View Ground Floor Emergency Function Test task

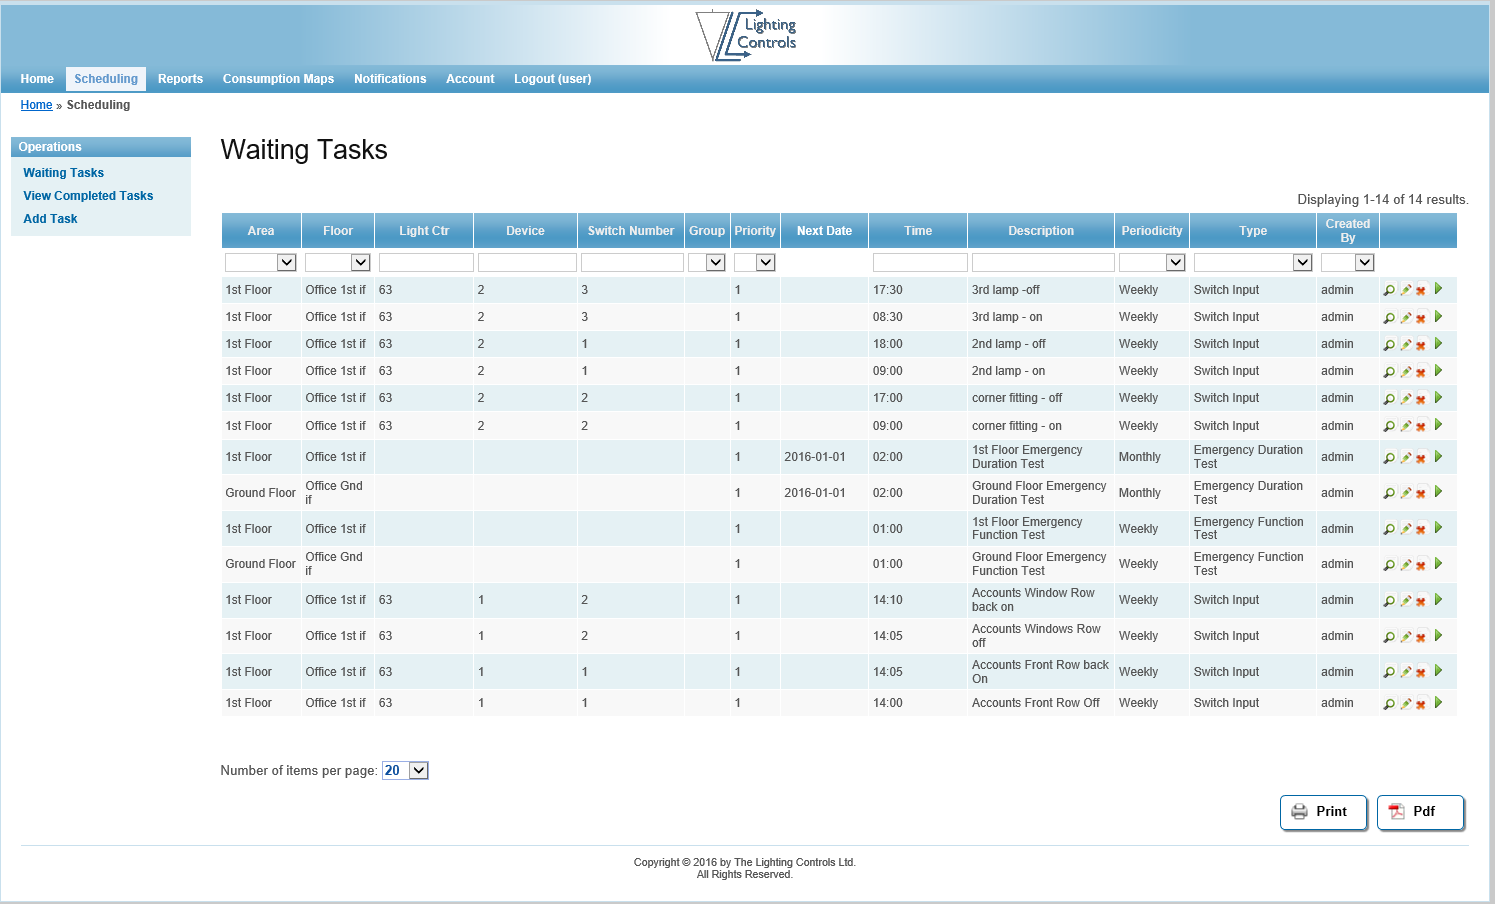[x=1389, y=564]
